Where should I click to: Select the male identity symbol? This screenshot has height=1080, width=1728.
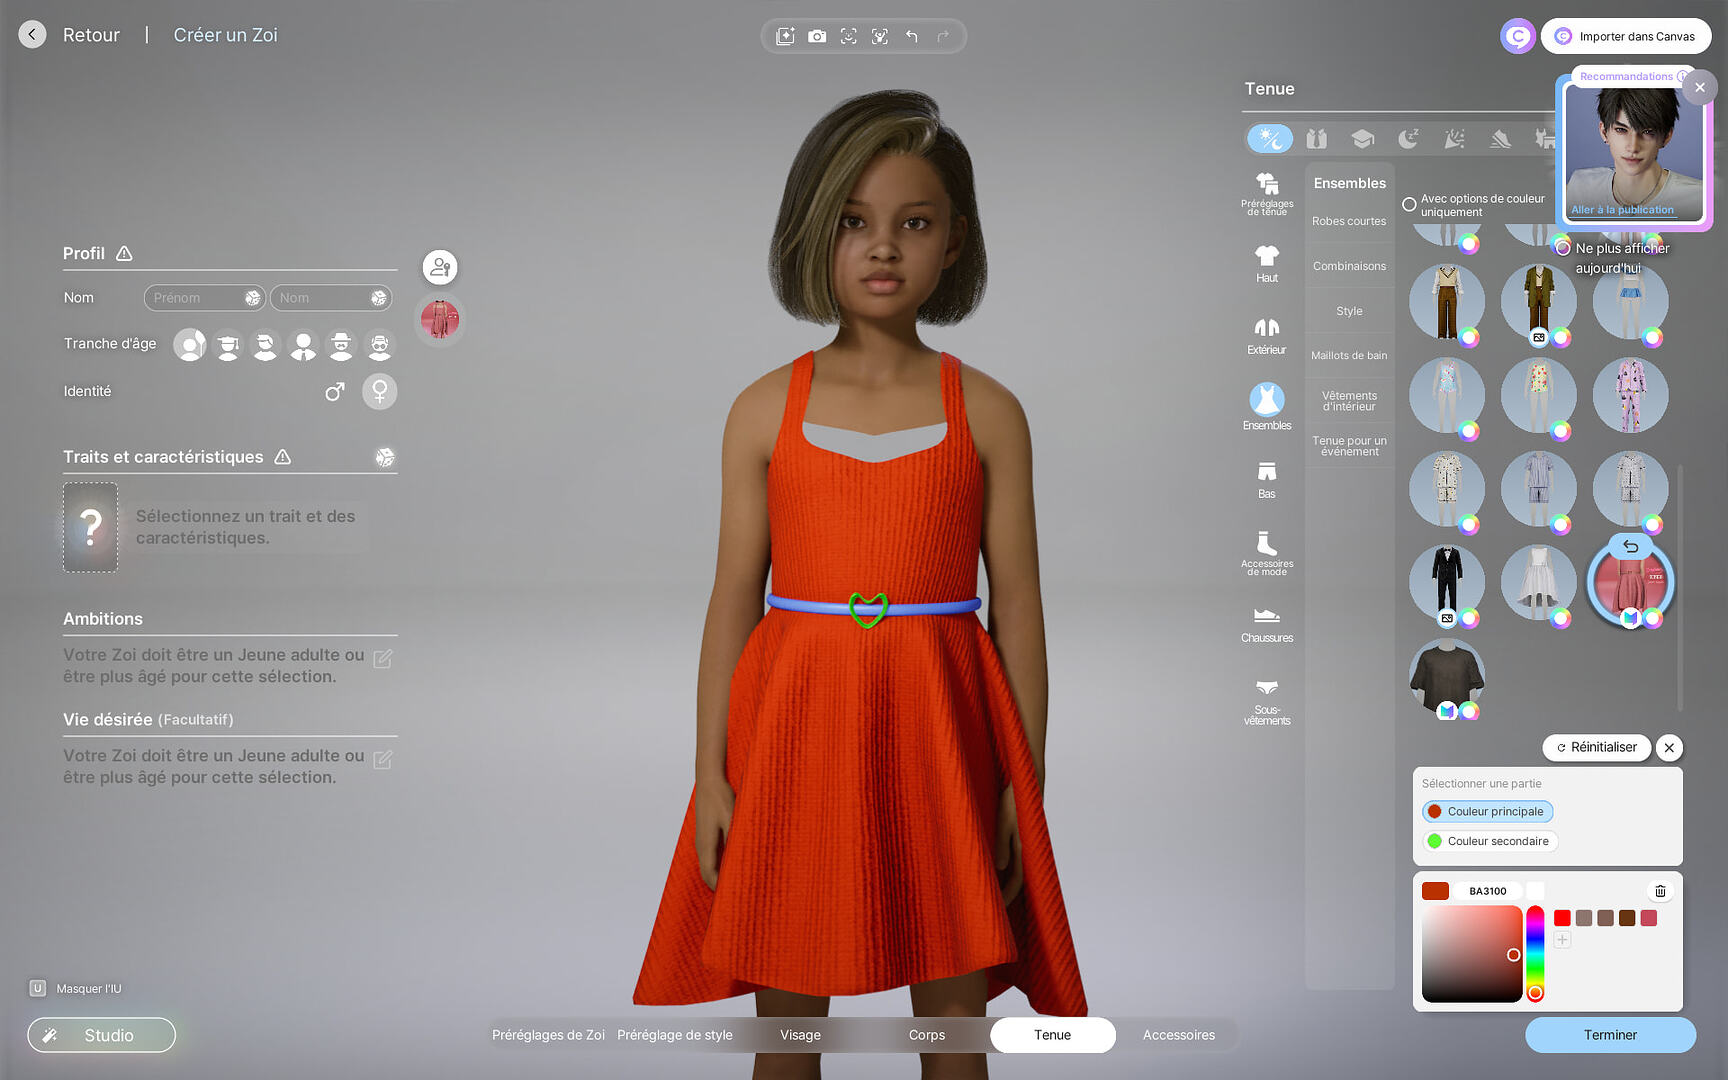(335, 392)
